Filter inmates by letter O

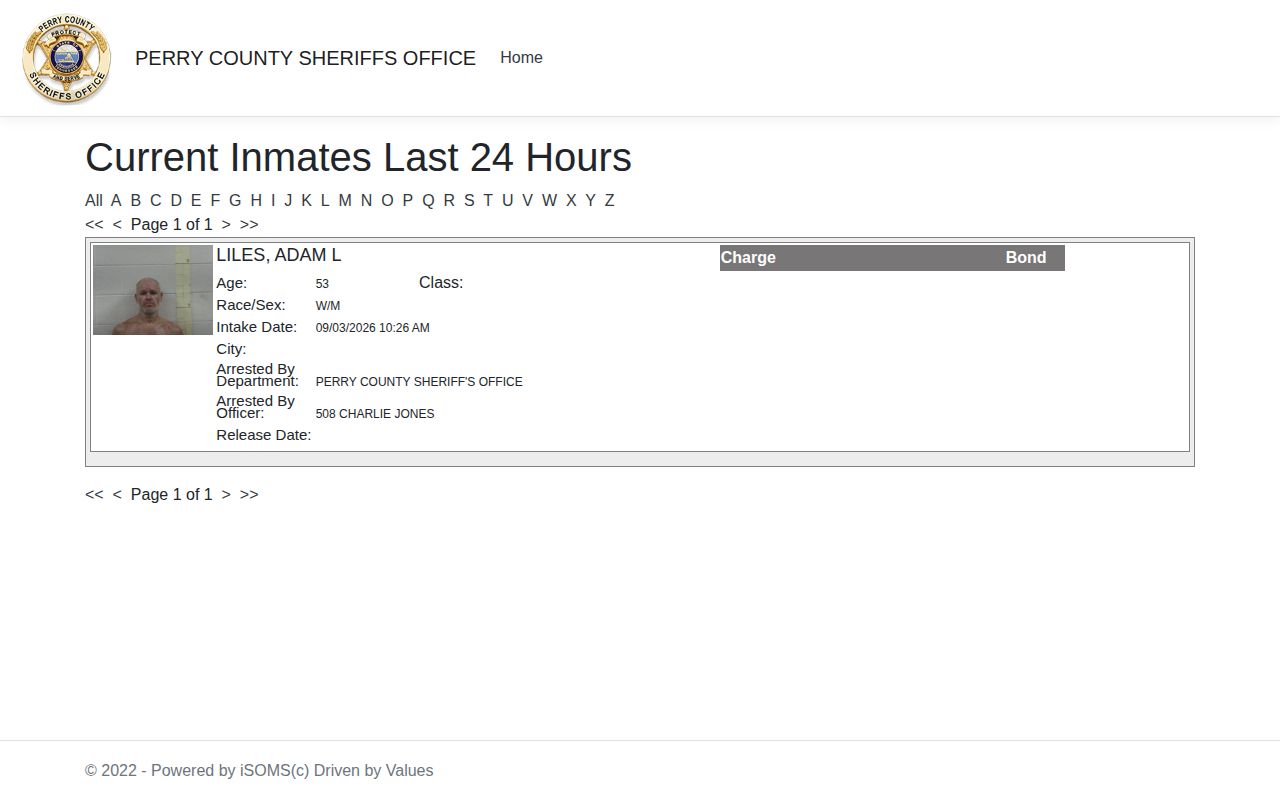pos(388,200)
